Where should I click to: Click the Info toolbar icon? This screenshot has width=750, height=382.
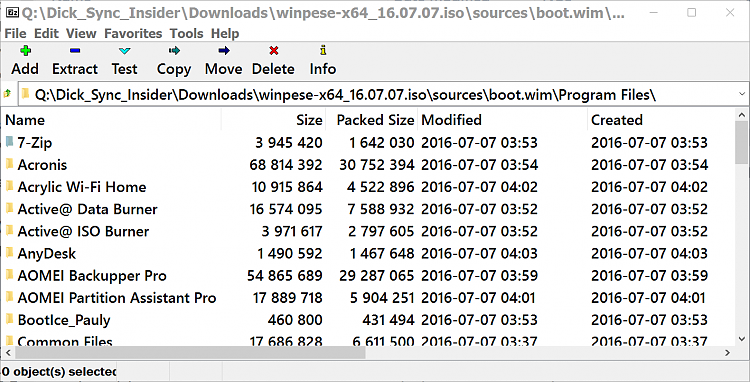click(x=323, y=50)
